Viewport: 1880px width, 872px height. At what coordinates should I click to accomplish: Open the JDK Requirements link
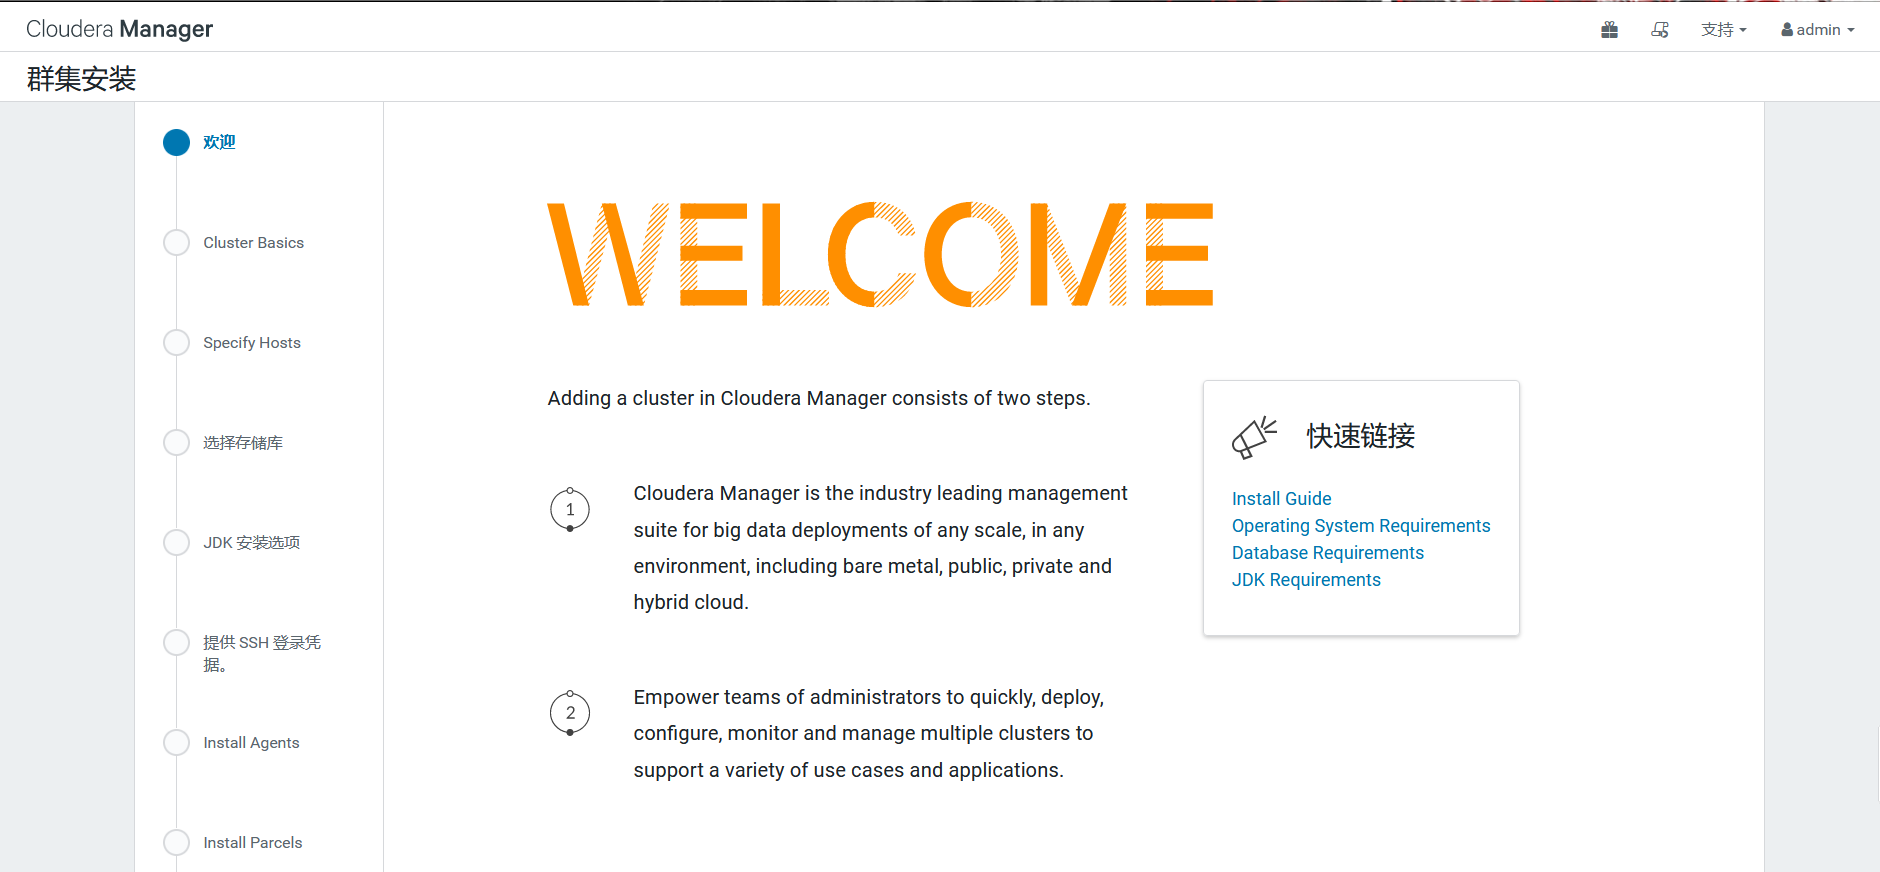[x=1306, y=580]
